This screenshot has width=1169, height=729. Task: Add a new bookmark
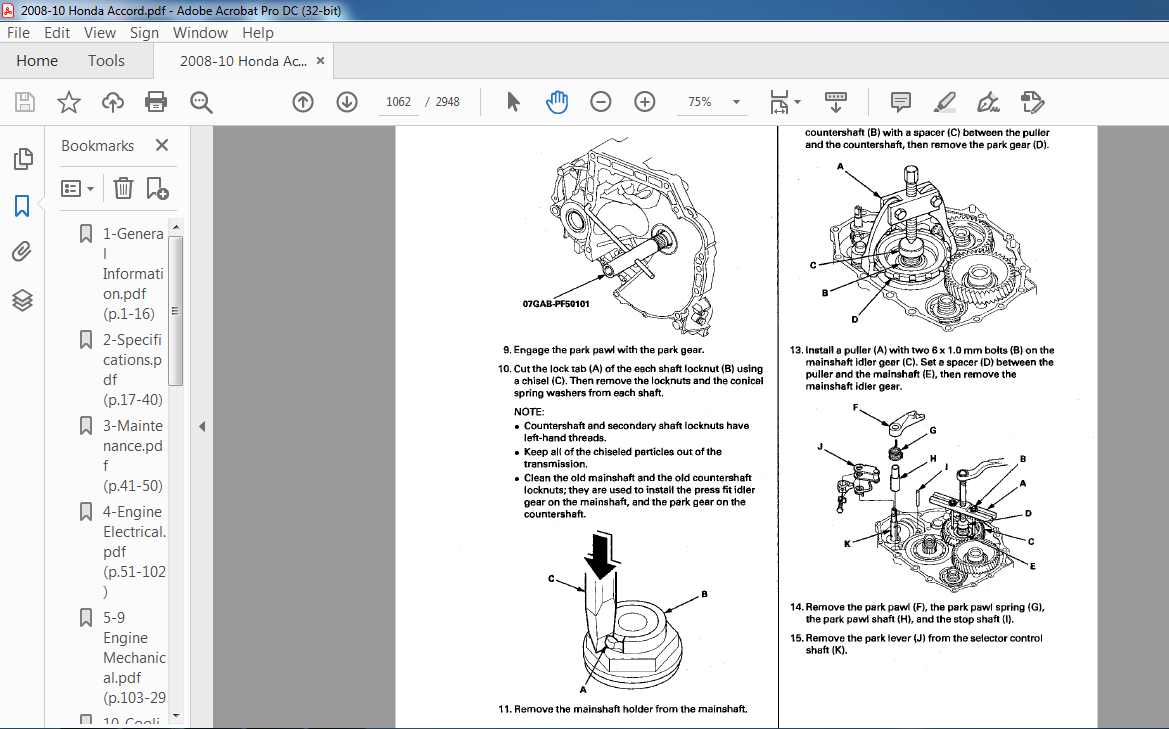click(157, 189)
